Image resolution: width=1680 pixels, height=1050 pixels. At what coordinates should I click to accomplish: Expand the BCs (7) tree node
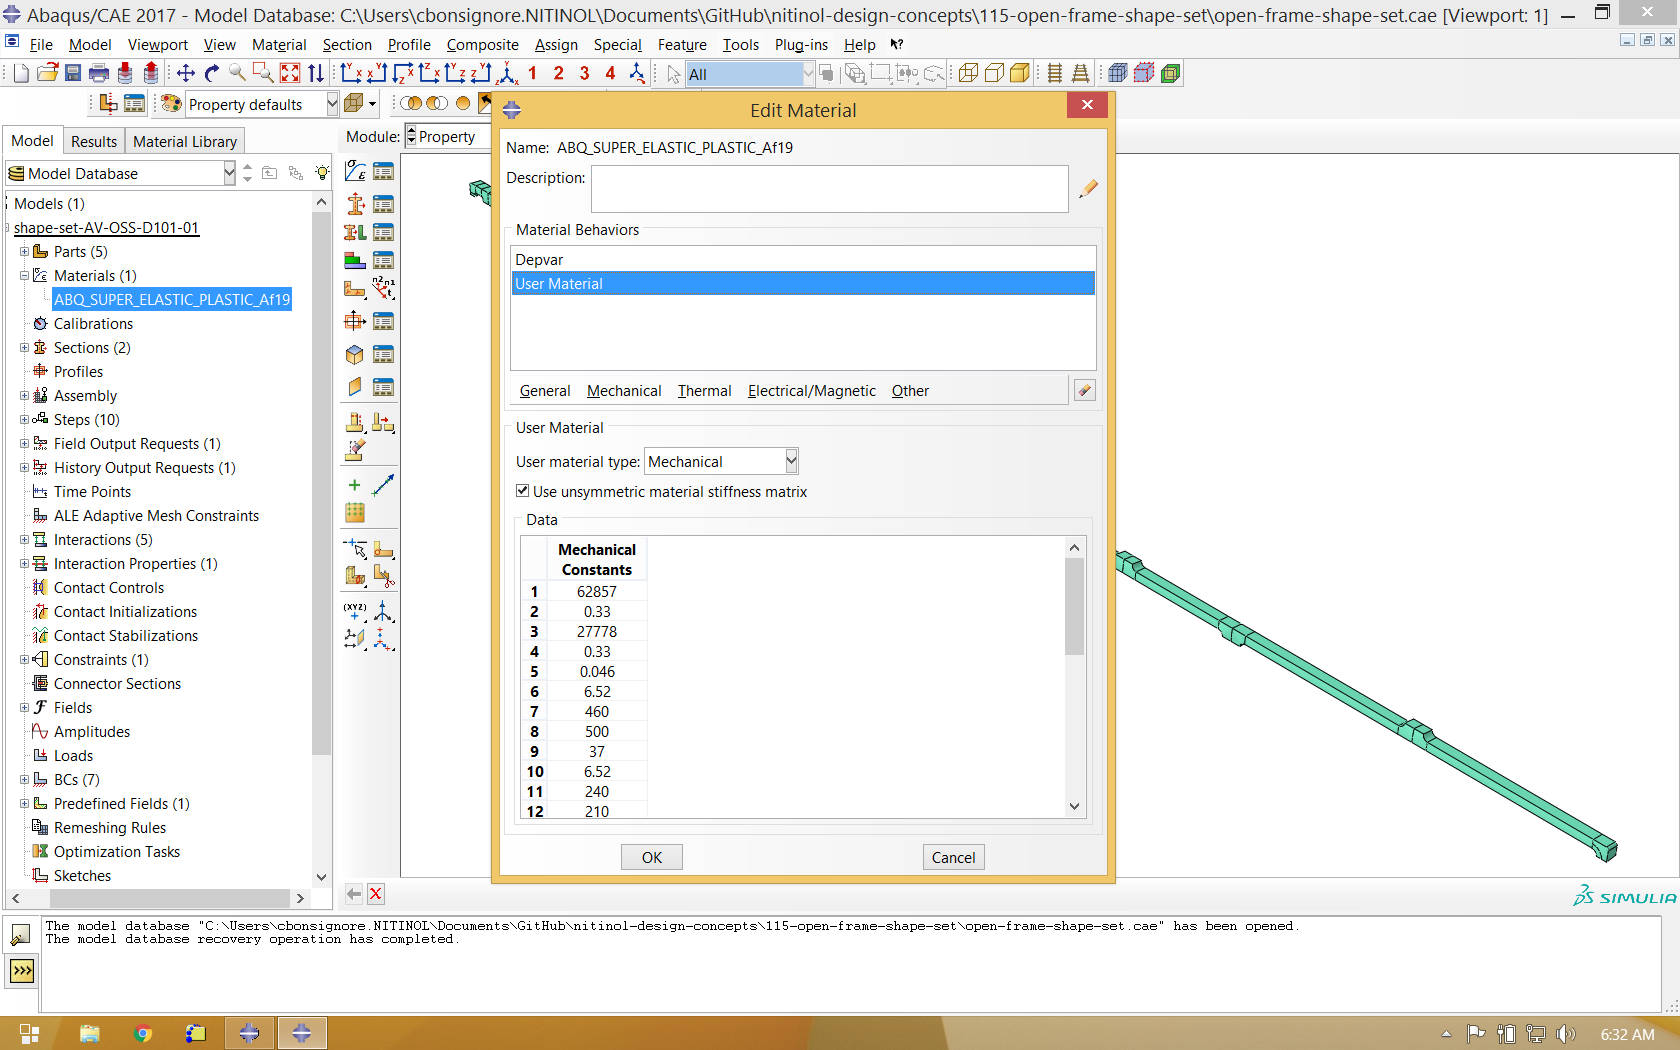coord(24,779)
